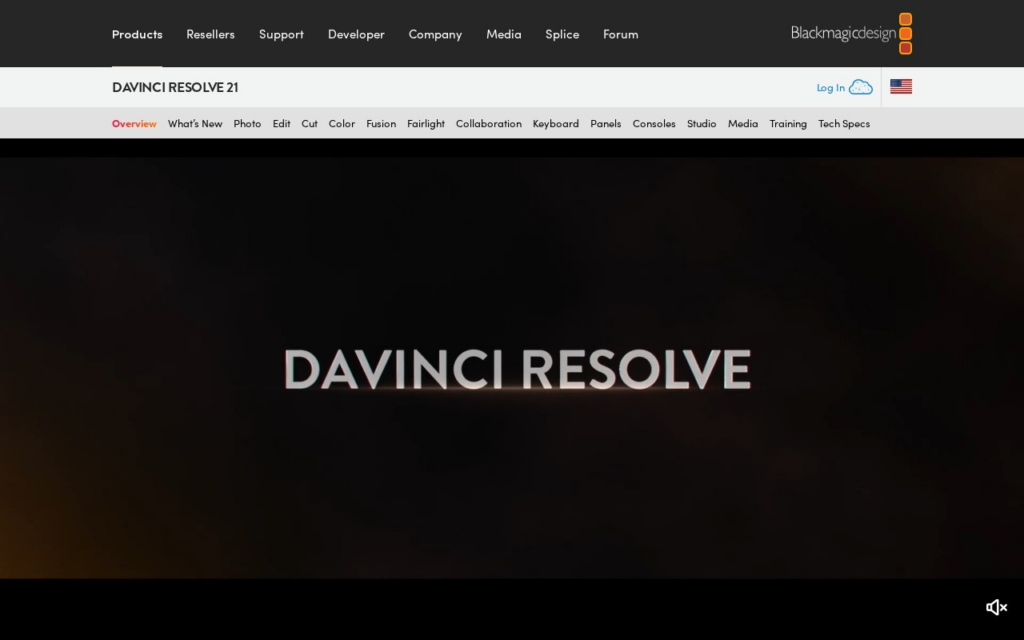Switch to the What's New tab

pyautogui.click(x=195, y=123)
